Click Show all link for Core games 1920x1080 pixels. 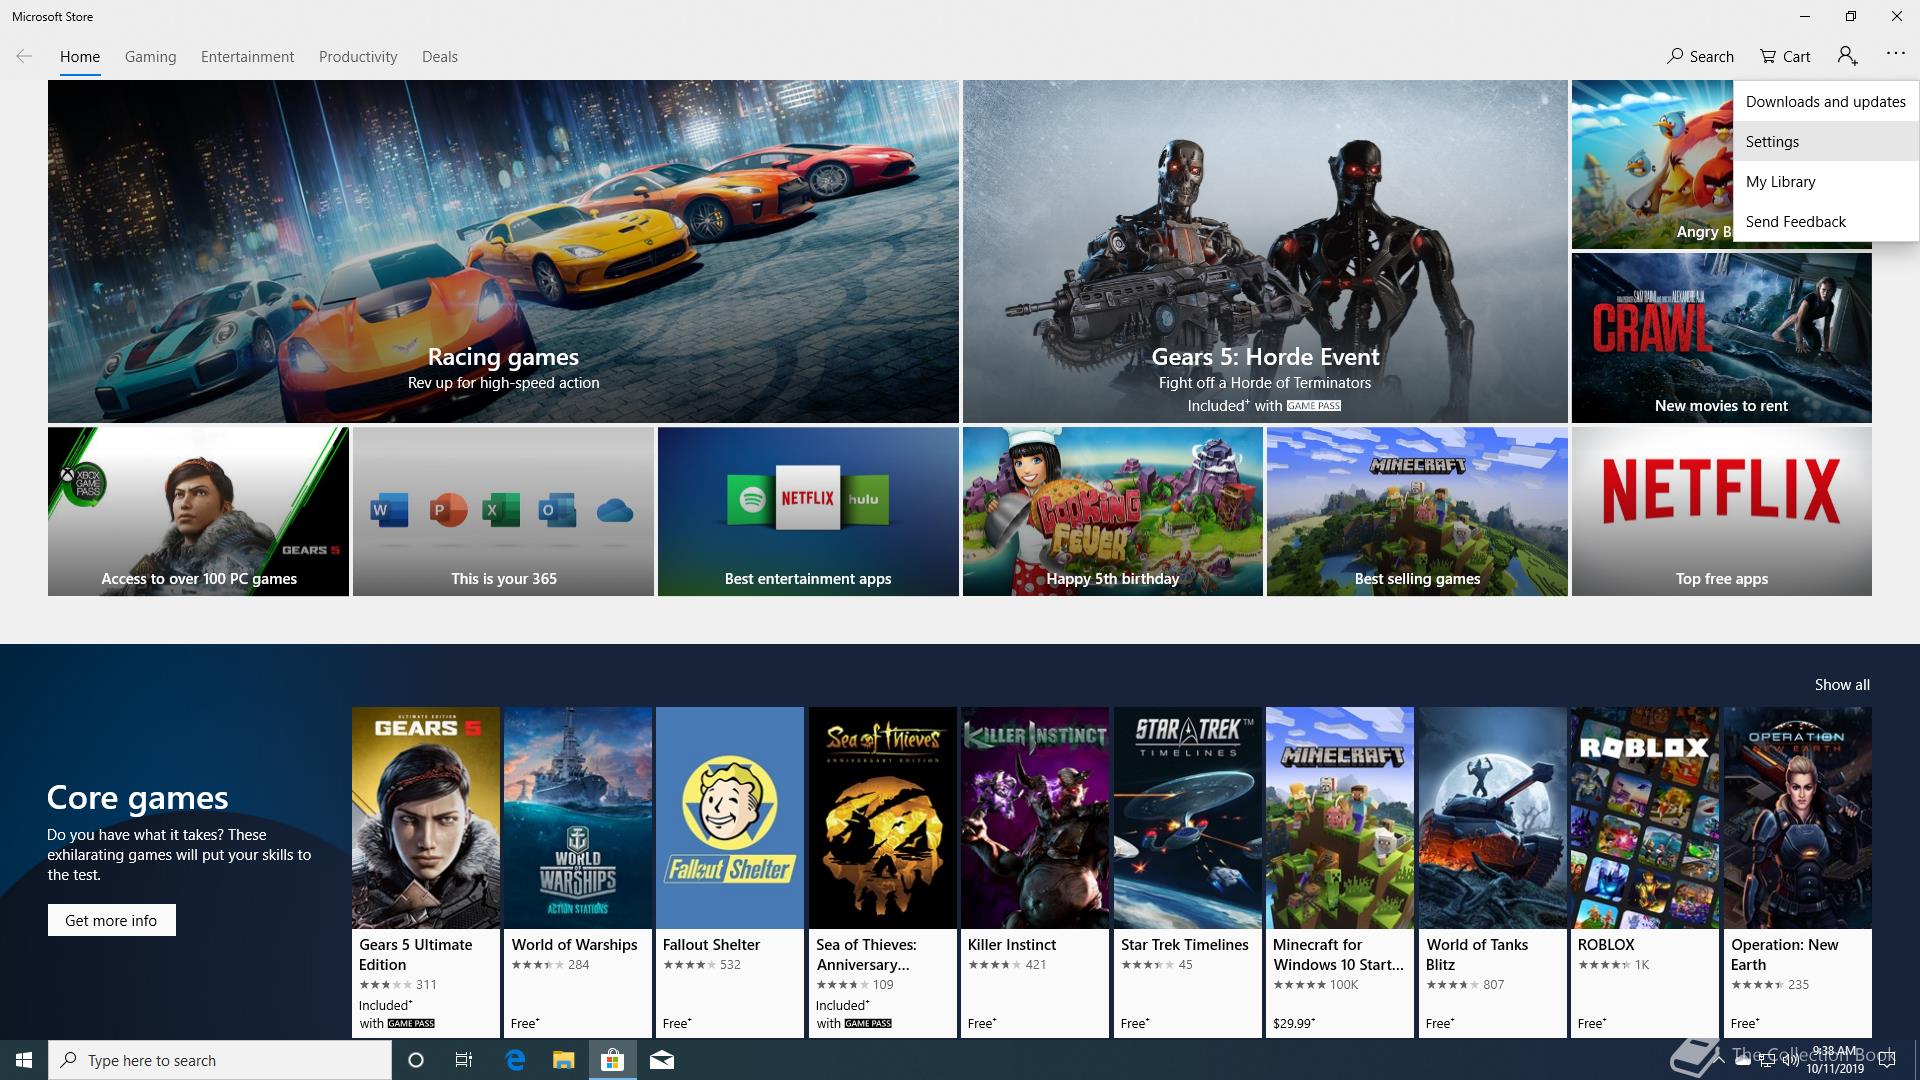pos(1842,685)
